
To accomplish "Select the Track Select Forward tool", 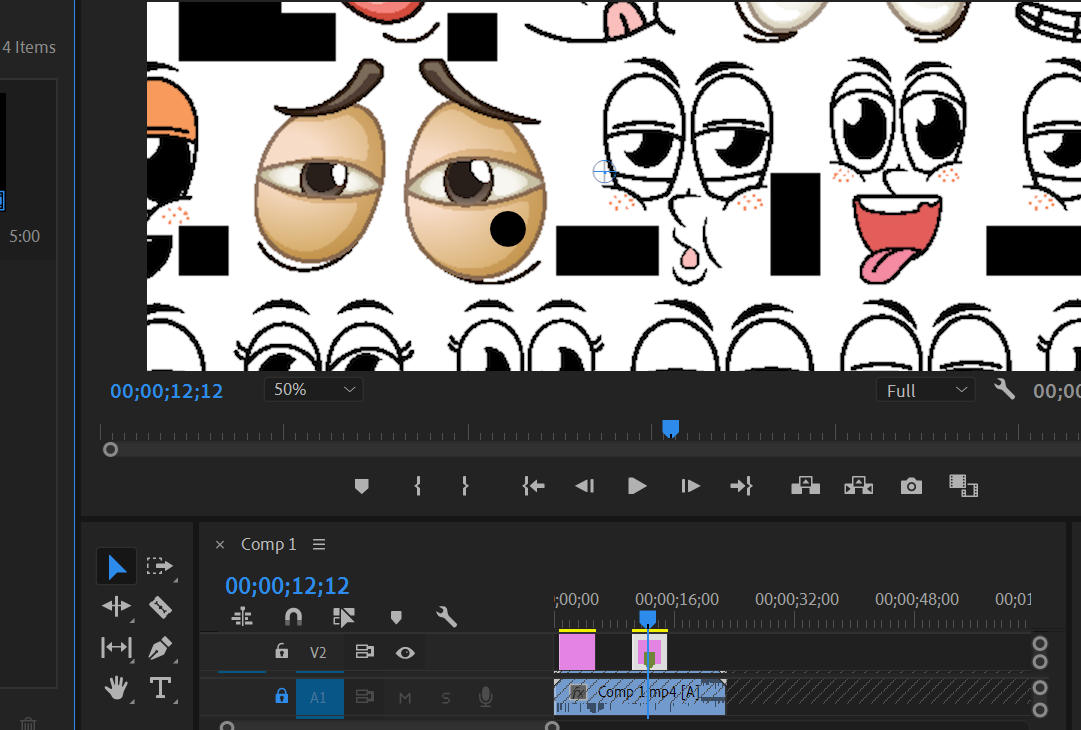I will click(160, 566).
